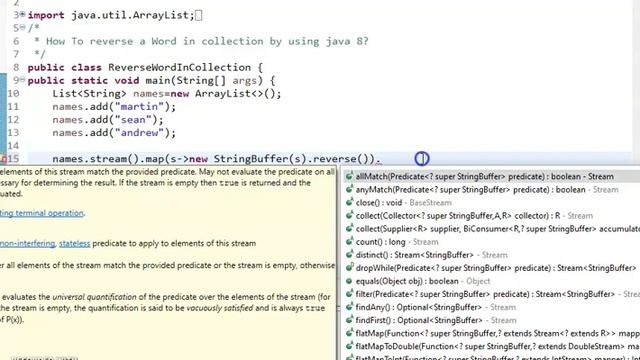
Task: Select findAny() : Optional proposal
Action: 491,307
